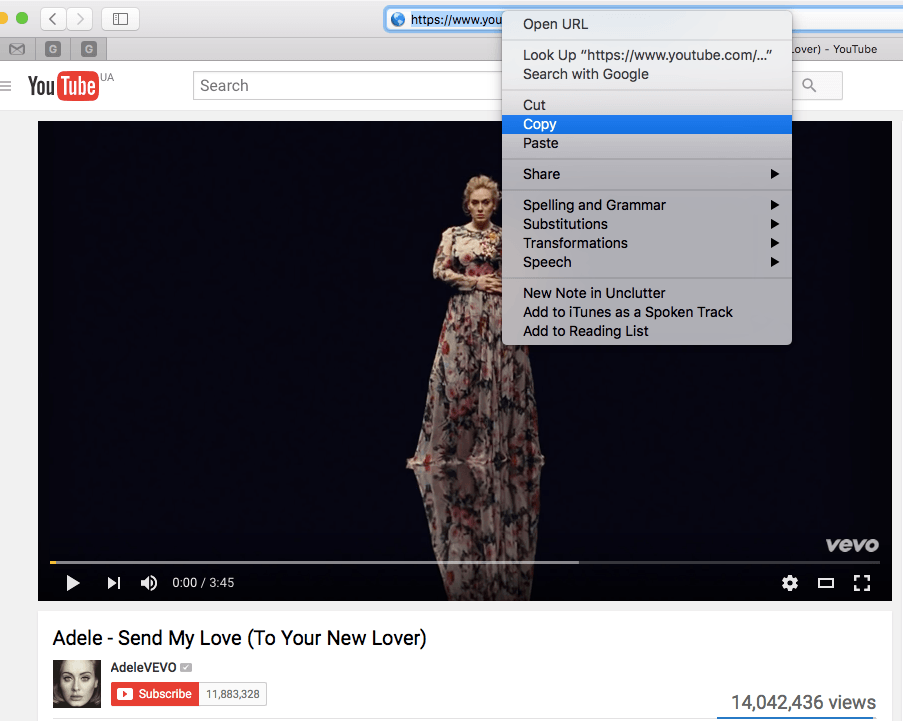The image size is (903, 721).
Task: Click the YouTube tab title
Action: point(834,50)
